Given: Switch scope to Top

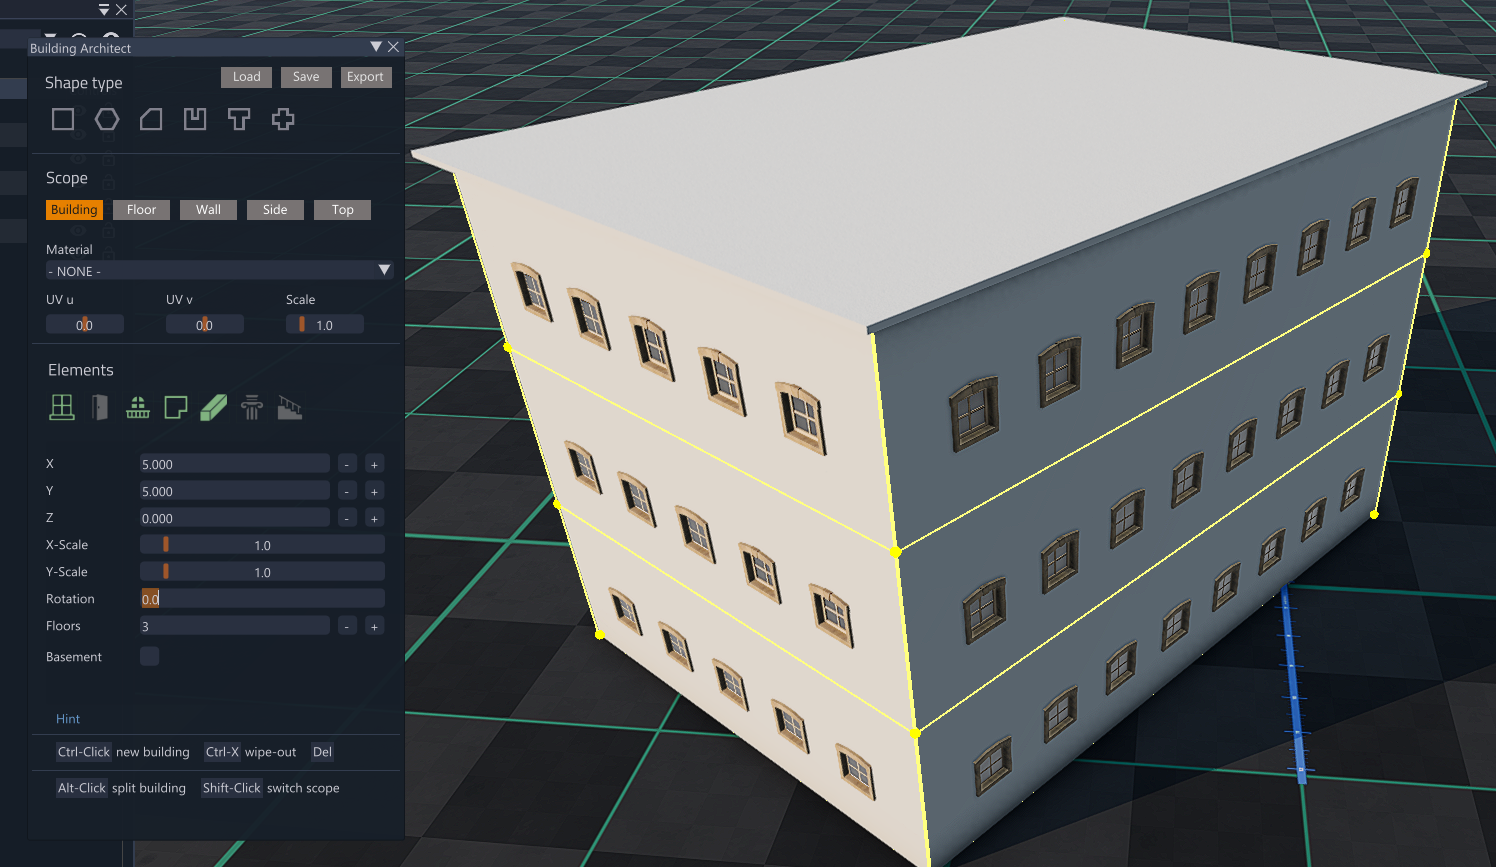Looking at the screenshot, I should point(342,210).
